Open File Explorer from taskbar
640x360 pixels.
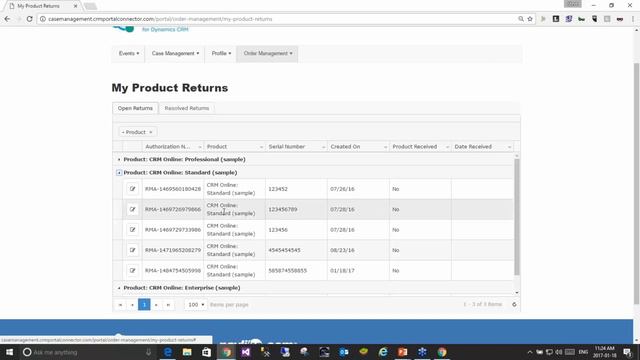(x=187, y=352)
